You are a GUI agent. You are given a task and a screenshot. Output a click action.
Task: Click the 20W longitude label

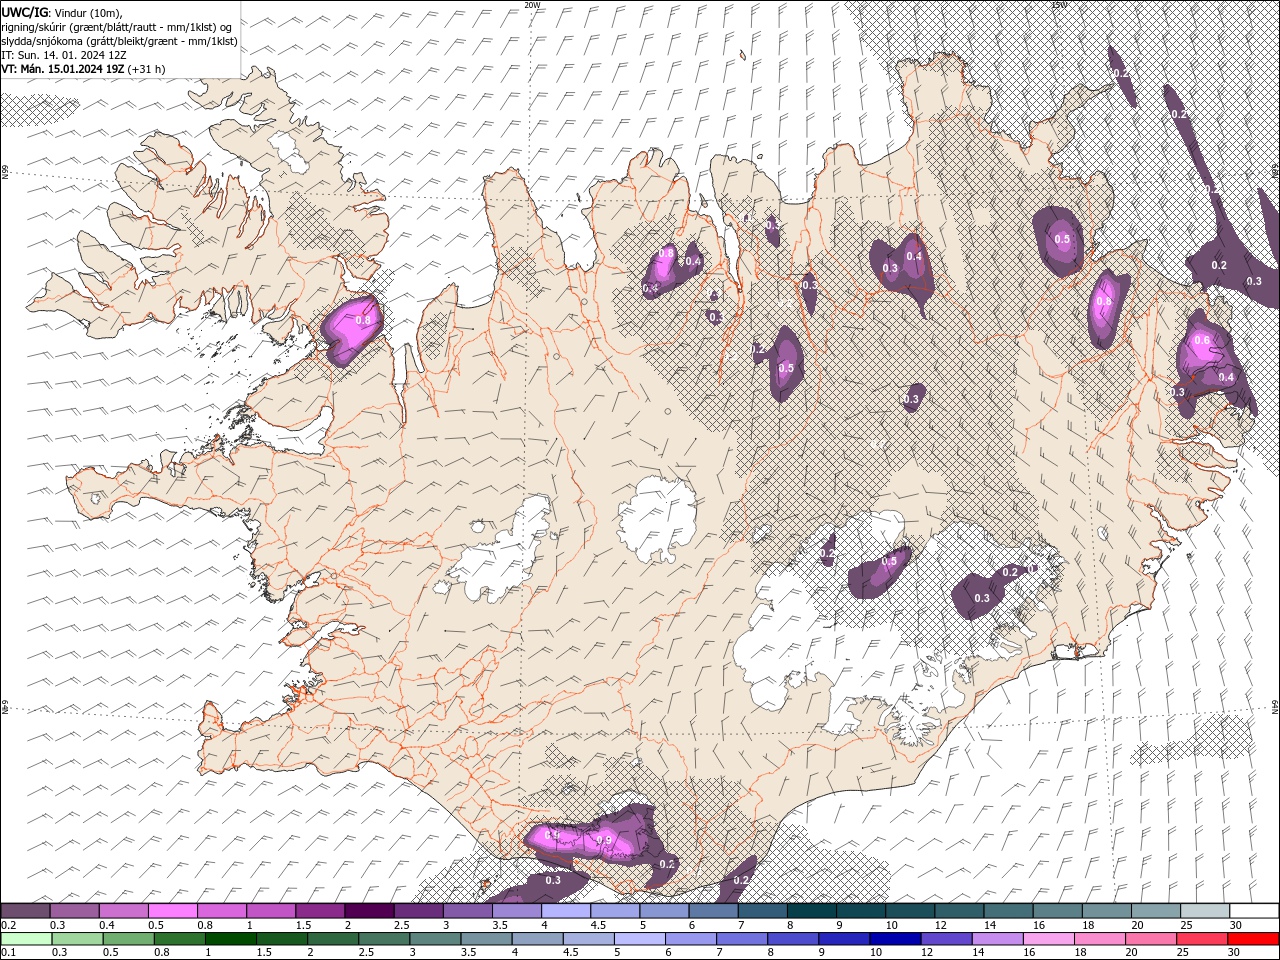tap(532, 5)
